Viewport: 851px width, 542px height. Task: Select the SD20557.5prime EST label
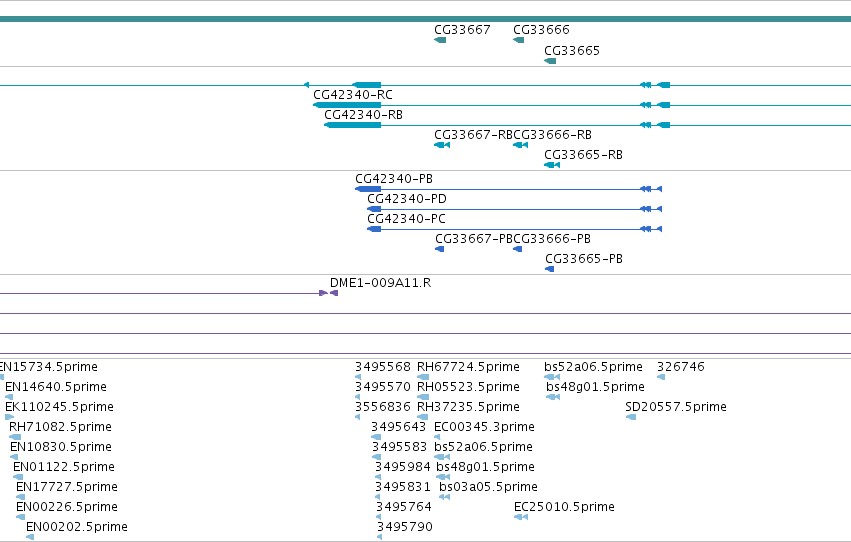coord(676,407)
